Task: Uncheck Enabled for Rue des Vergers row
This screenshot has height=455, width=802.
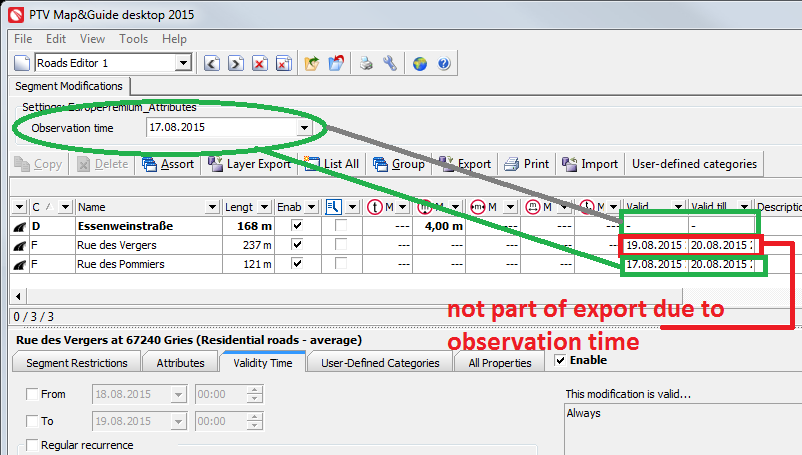Action: pos(296,245)
